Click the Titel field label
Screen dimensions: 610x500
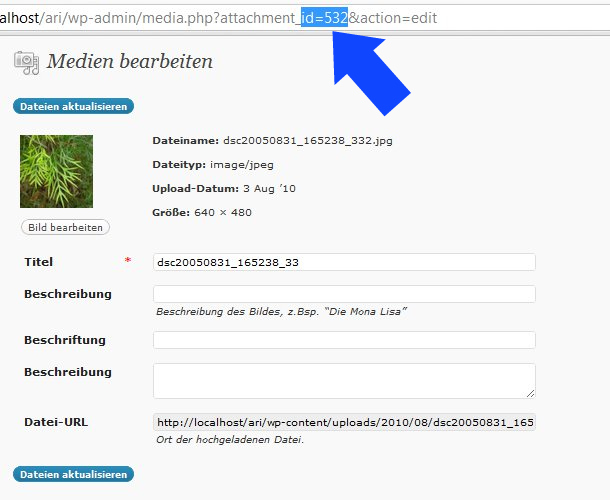[38, 262]
